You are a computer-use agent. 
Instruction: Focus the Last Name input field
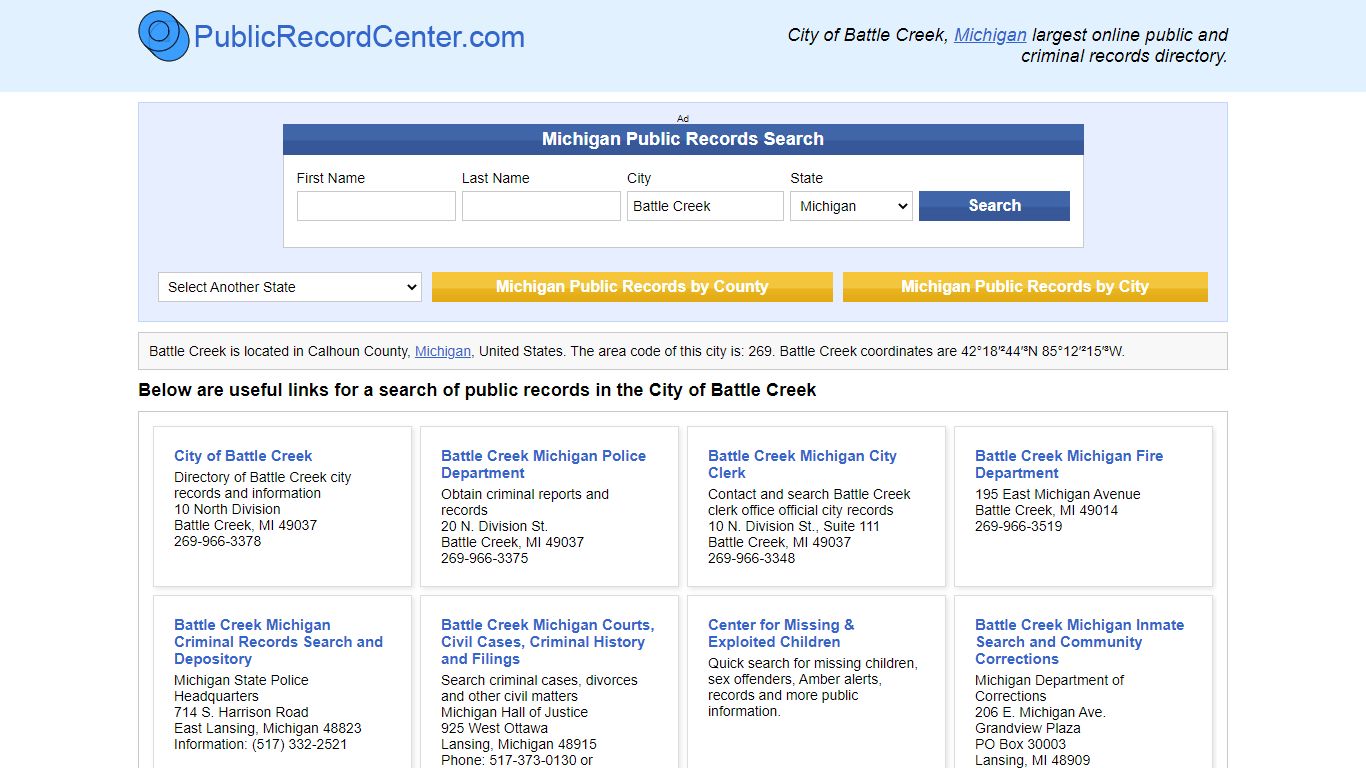pyautogui.click(x=541, y=206)
